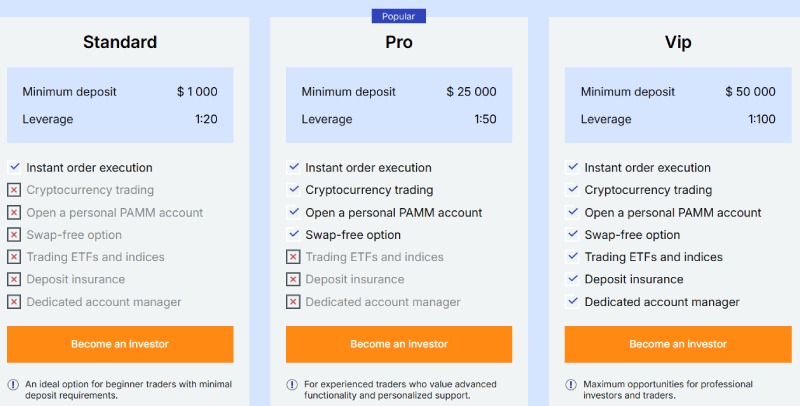This screenshot has height=406, width=800.
Task: Click the red X beside Standard's Cryptocurrency trading
Action: pyautogui.click(x=14, y=190)
